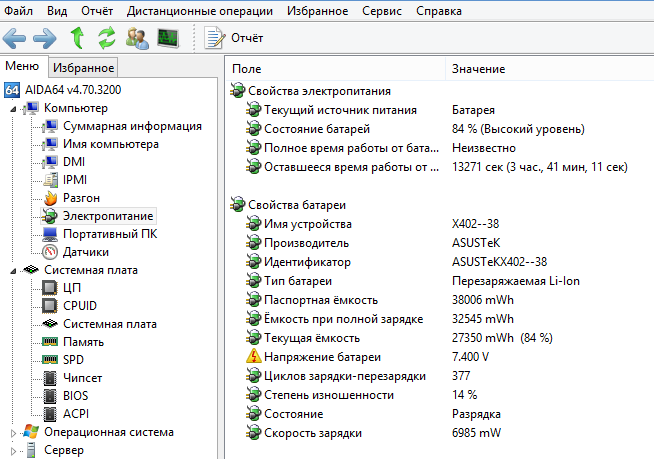Open the Отчёт menu in menu bar
The image size is (654, 459).
click(97, 11)
